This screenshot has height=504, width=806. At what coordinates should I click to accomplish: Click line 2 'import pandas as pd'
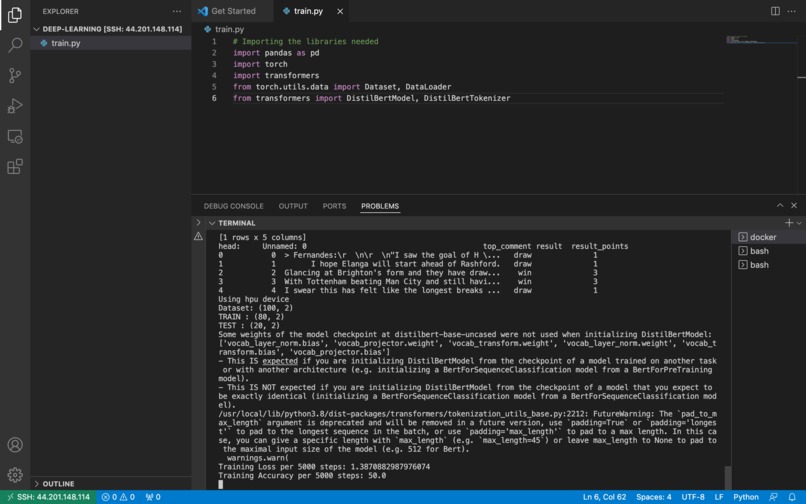(276, 53)
